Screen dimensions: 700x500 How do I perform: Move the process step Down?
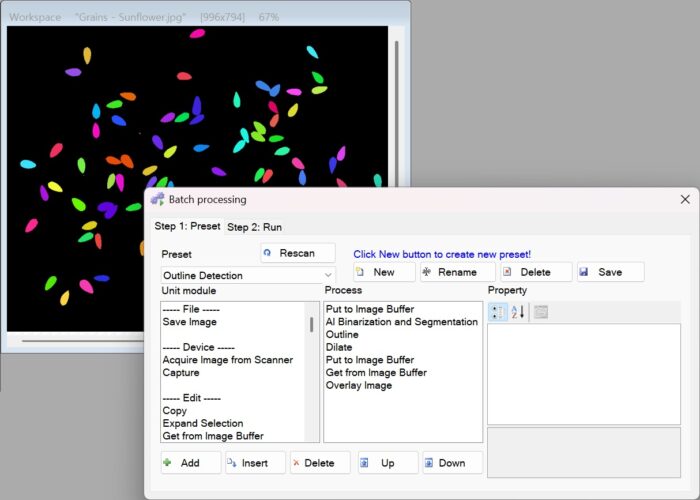point(452,463)
